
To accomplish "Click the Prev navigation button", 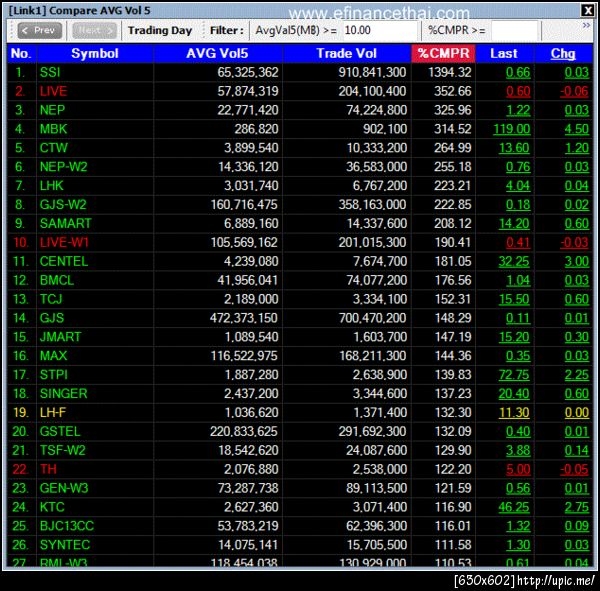I will (x=39, y=30).
